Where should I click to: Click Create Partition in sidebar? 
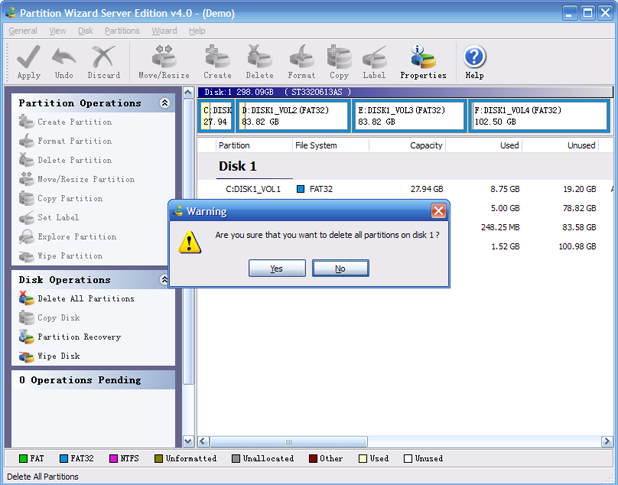[x=65, y=122]
